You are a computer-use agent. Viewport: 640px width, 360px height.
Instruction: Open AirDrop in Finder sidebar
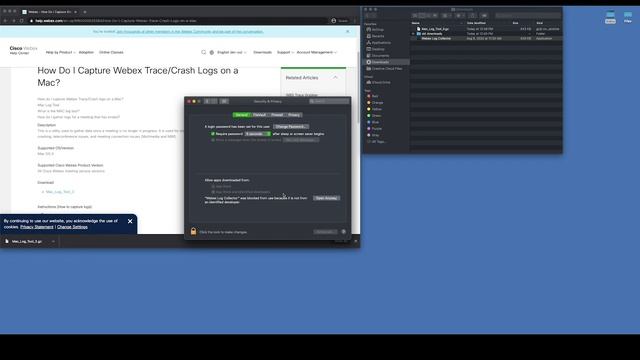pos(375,29)
